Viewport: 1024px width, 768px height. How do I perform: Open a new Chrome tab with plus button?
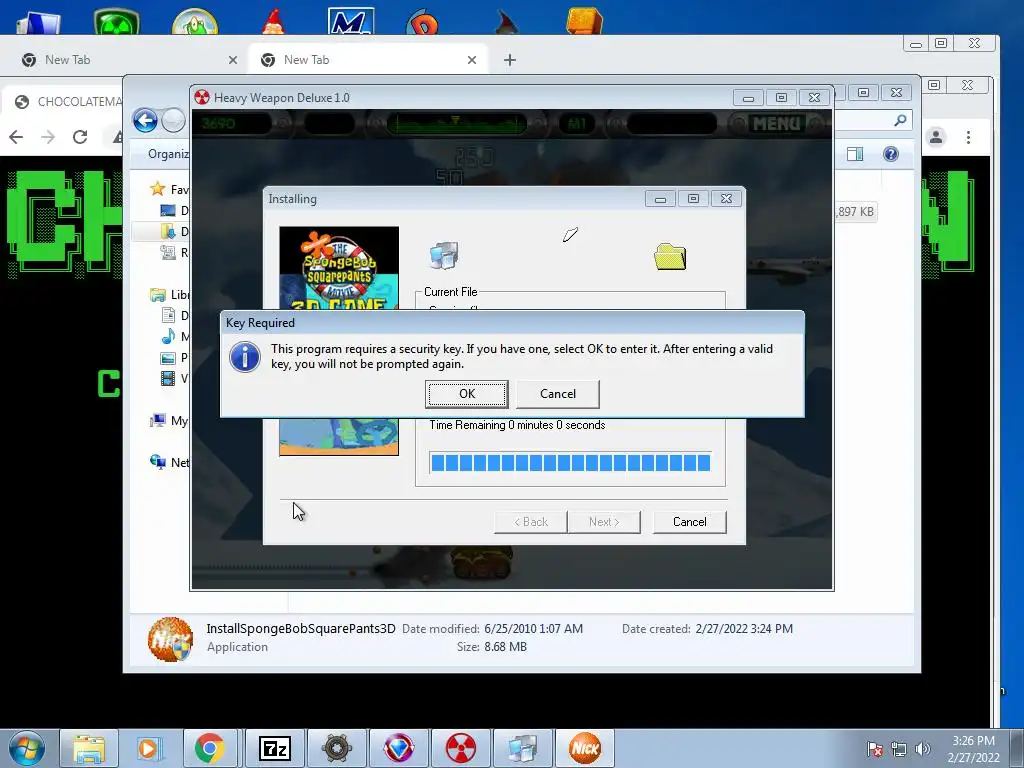pyautogui.click(x=510, y=60)
